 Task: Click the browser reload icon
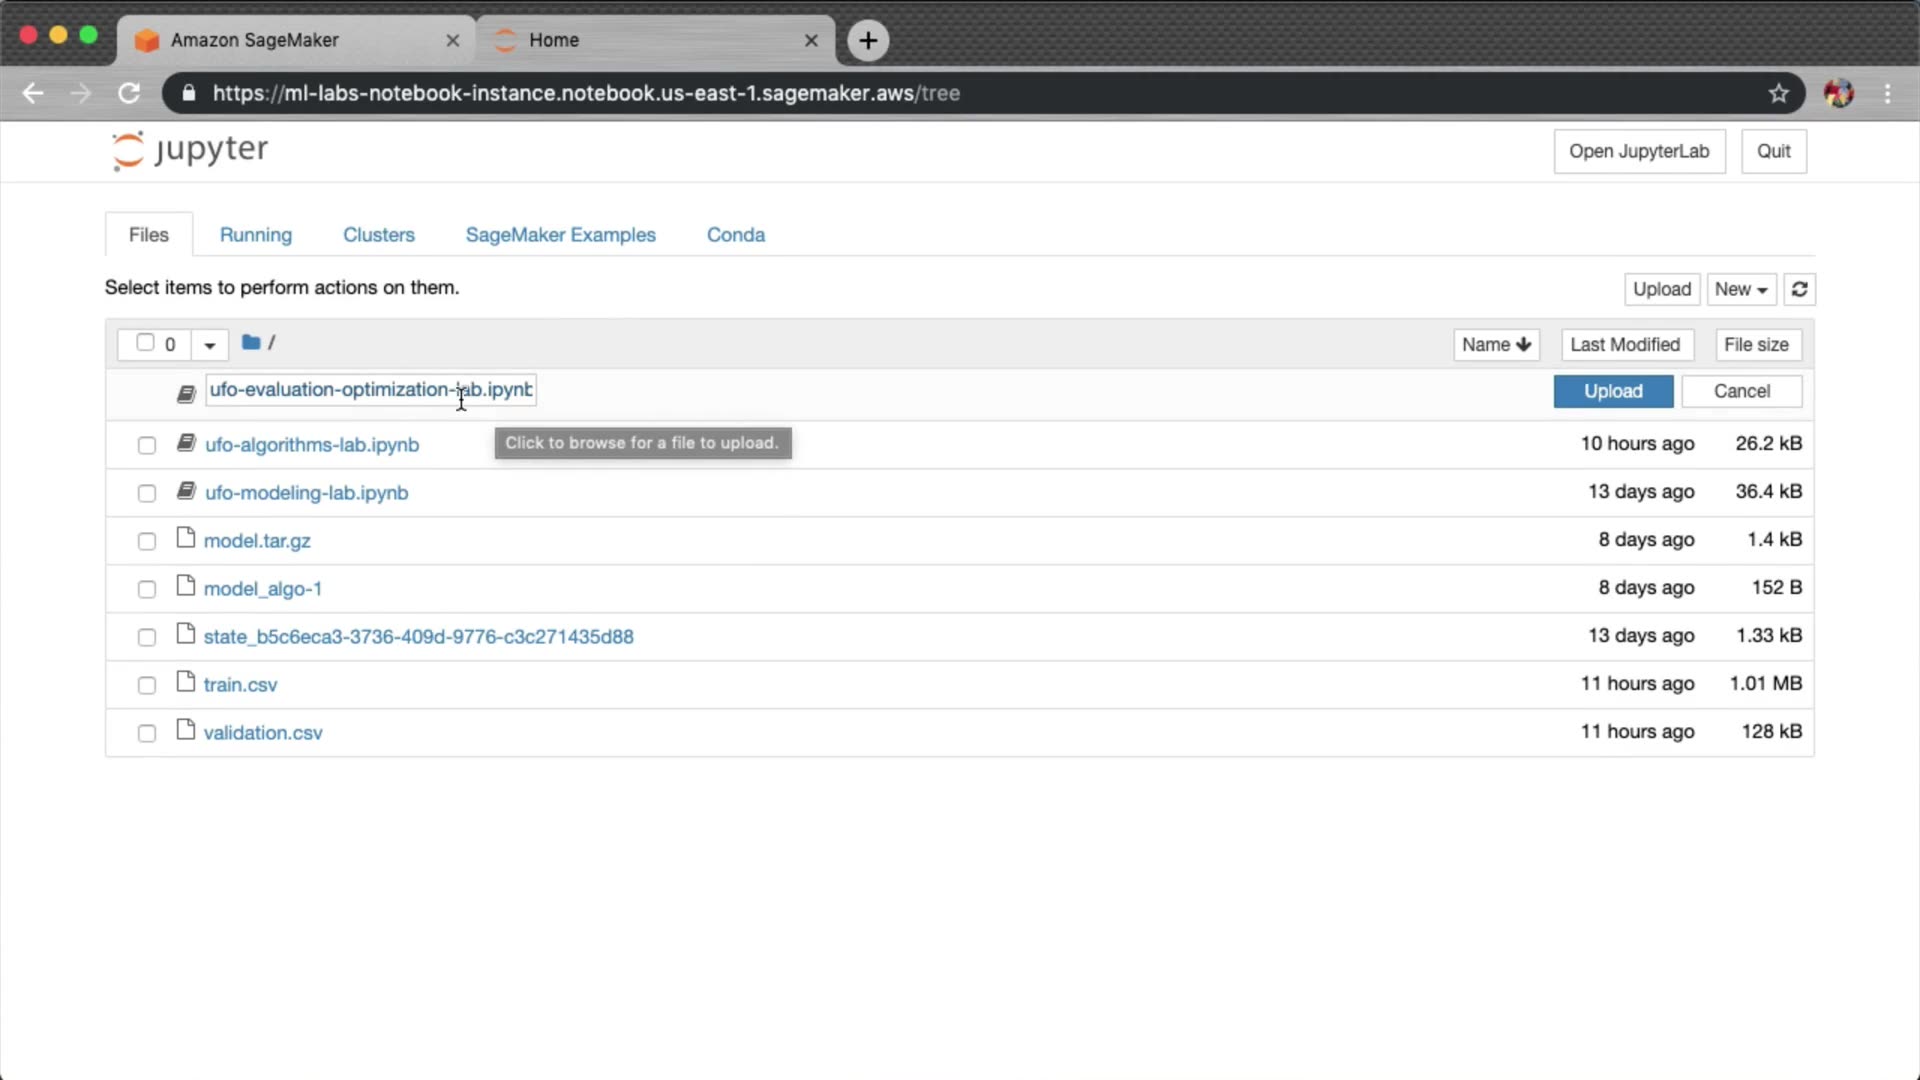129,93
